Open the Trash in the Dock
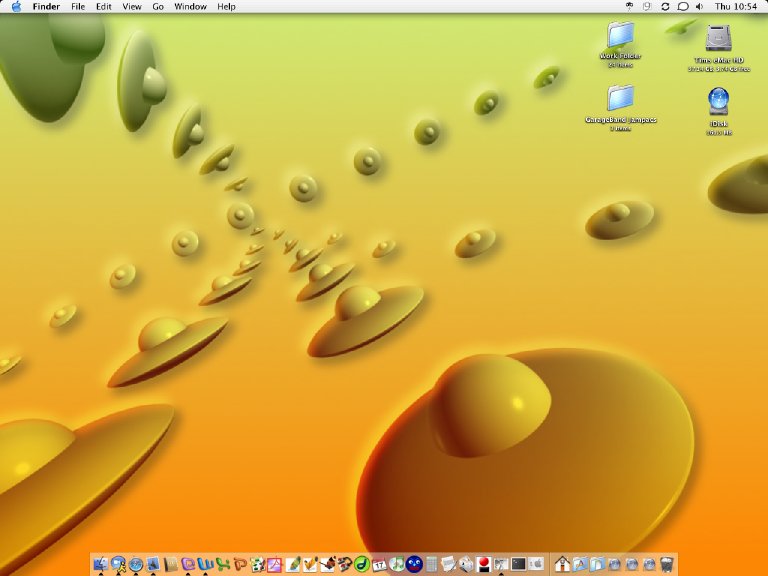 point(666,564)
